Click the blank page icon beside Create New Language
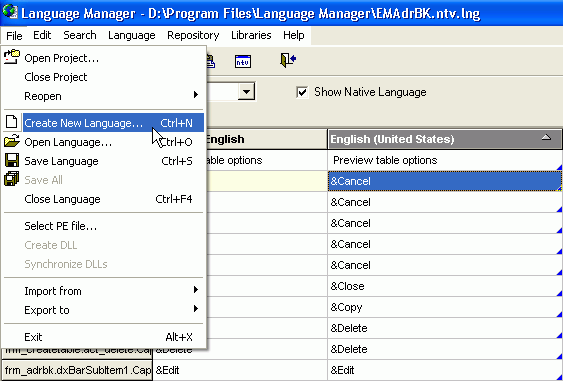The width and height of the screenshot is (563, 381). (11, 122)
